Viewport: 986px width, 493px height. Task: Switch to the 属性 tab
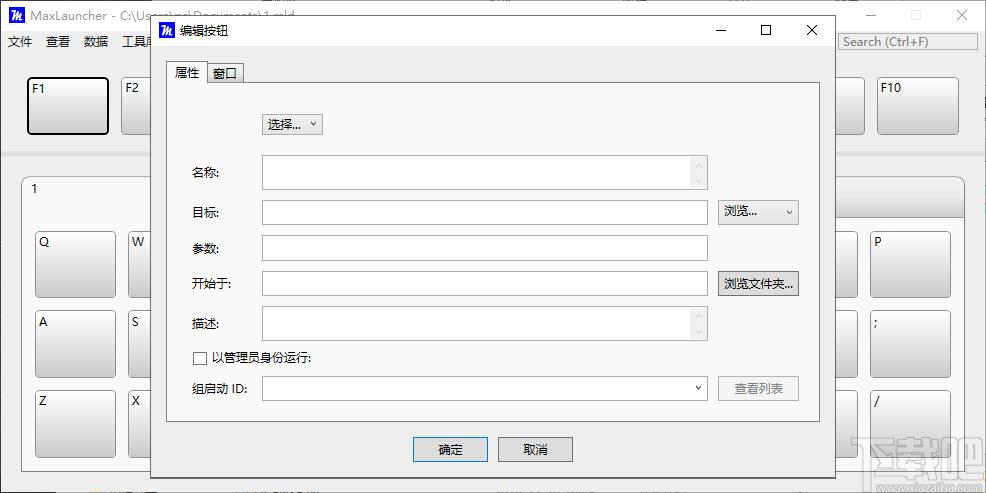click(187, 73)
